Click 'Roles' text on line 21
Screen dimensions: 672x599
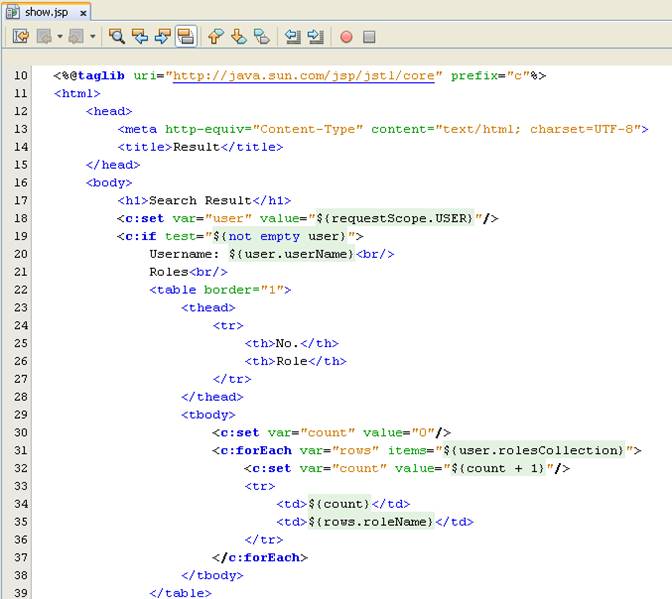point(169,272)
